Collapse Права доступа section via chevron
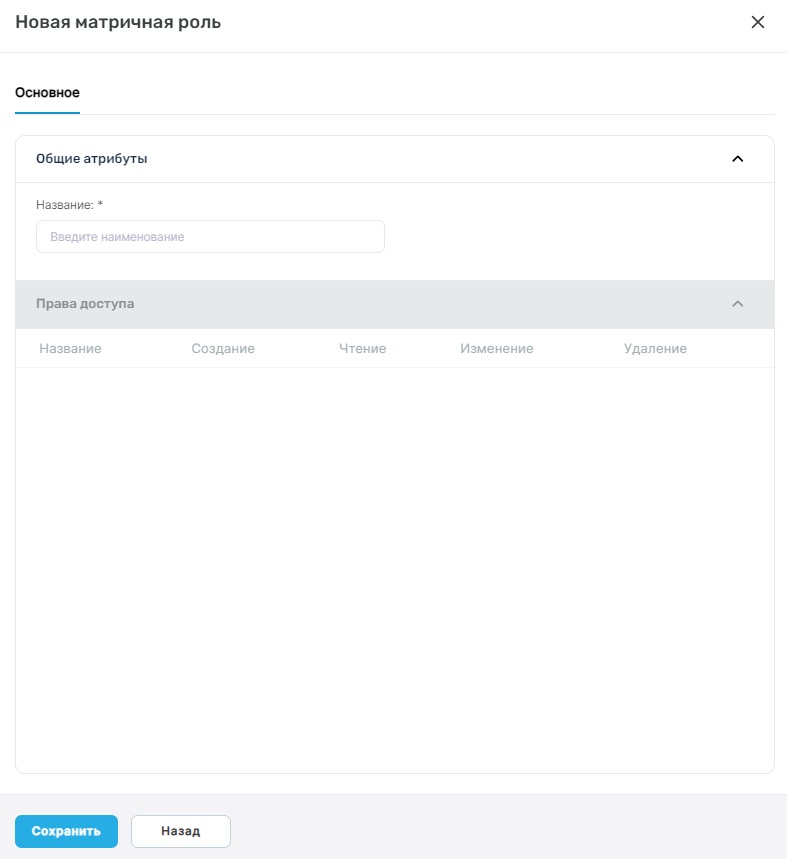The width and height of the screenshot is (787, 859). pos(738,304)
